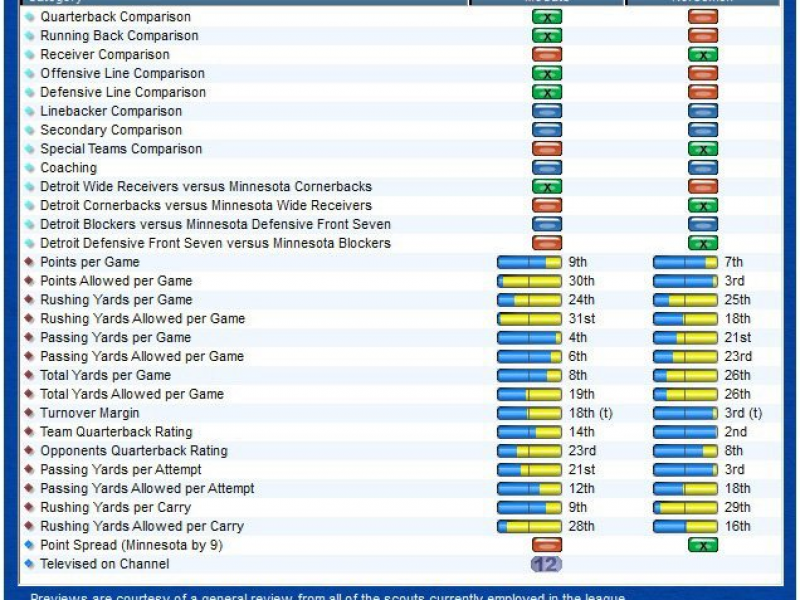The width and height of the screenshot is (800, 600).
Task: Select Detroit Blockers versus Minnesota Defensive Front Seven
Action: [215, 224]
